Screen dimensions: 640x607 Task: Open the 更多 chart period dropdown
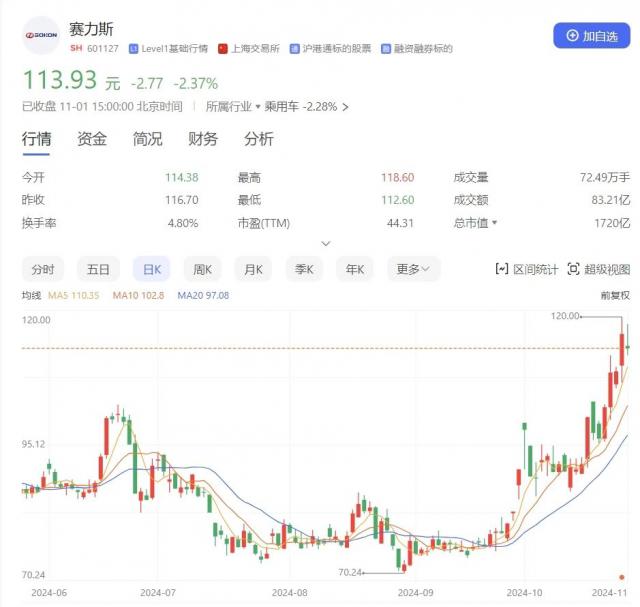[x=413, y=269]
